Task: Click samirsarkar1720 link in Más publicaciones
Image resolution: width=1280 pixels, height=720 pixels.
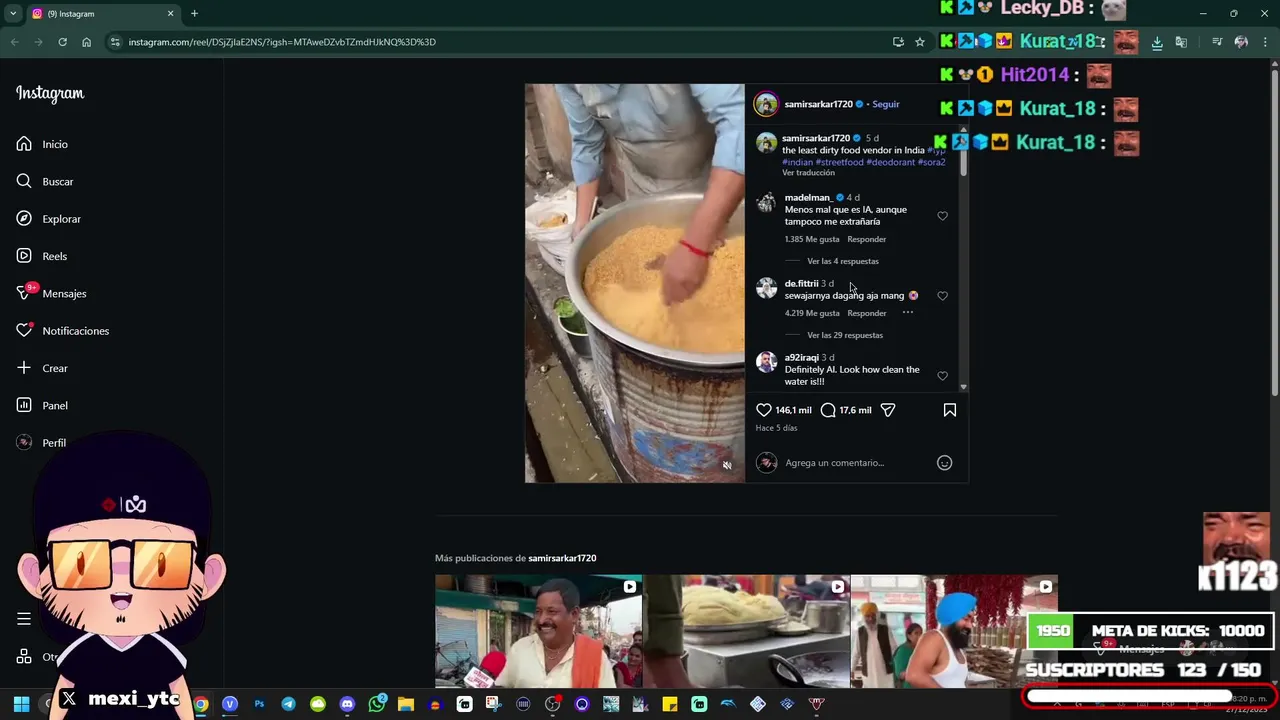Action: (562, 558)
